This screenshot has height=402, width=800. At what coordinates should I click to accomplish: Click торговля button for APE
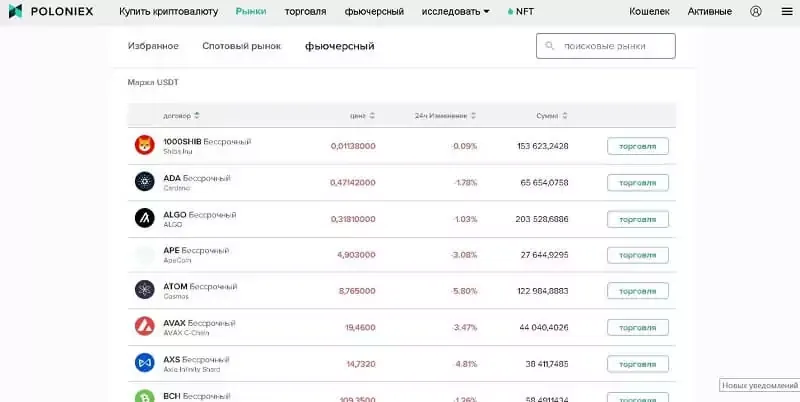pyautogui.click(x=638, y=255)
